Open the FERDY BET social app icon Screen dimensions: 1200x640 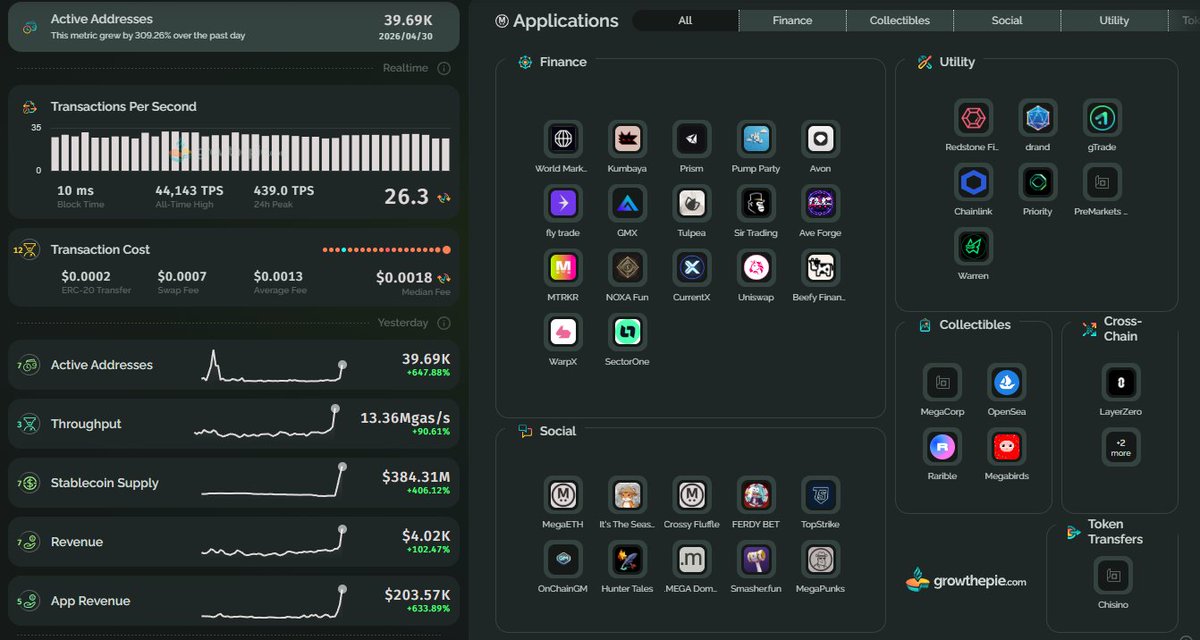click(x=756, y=495)
